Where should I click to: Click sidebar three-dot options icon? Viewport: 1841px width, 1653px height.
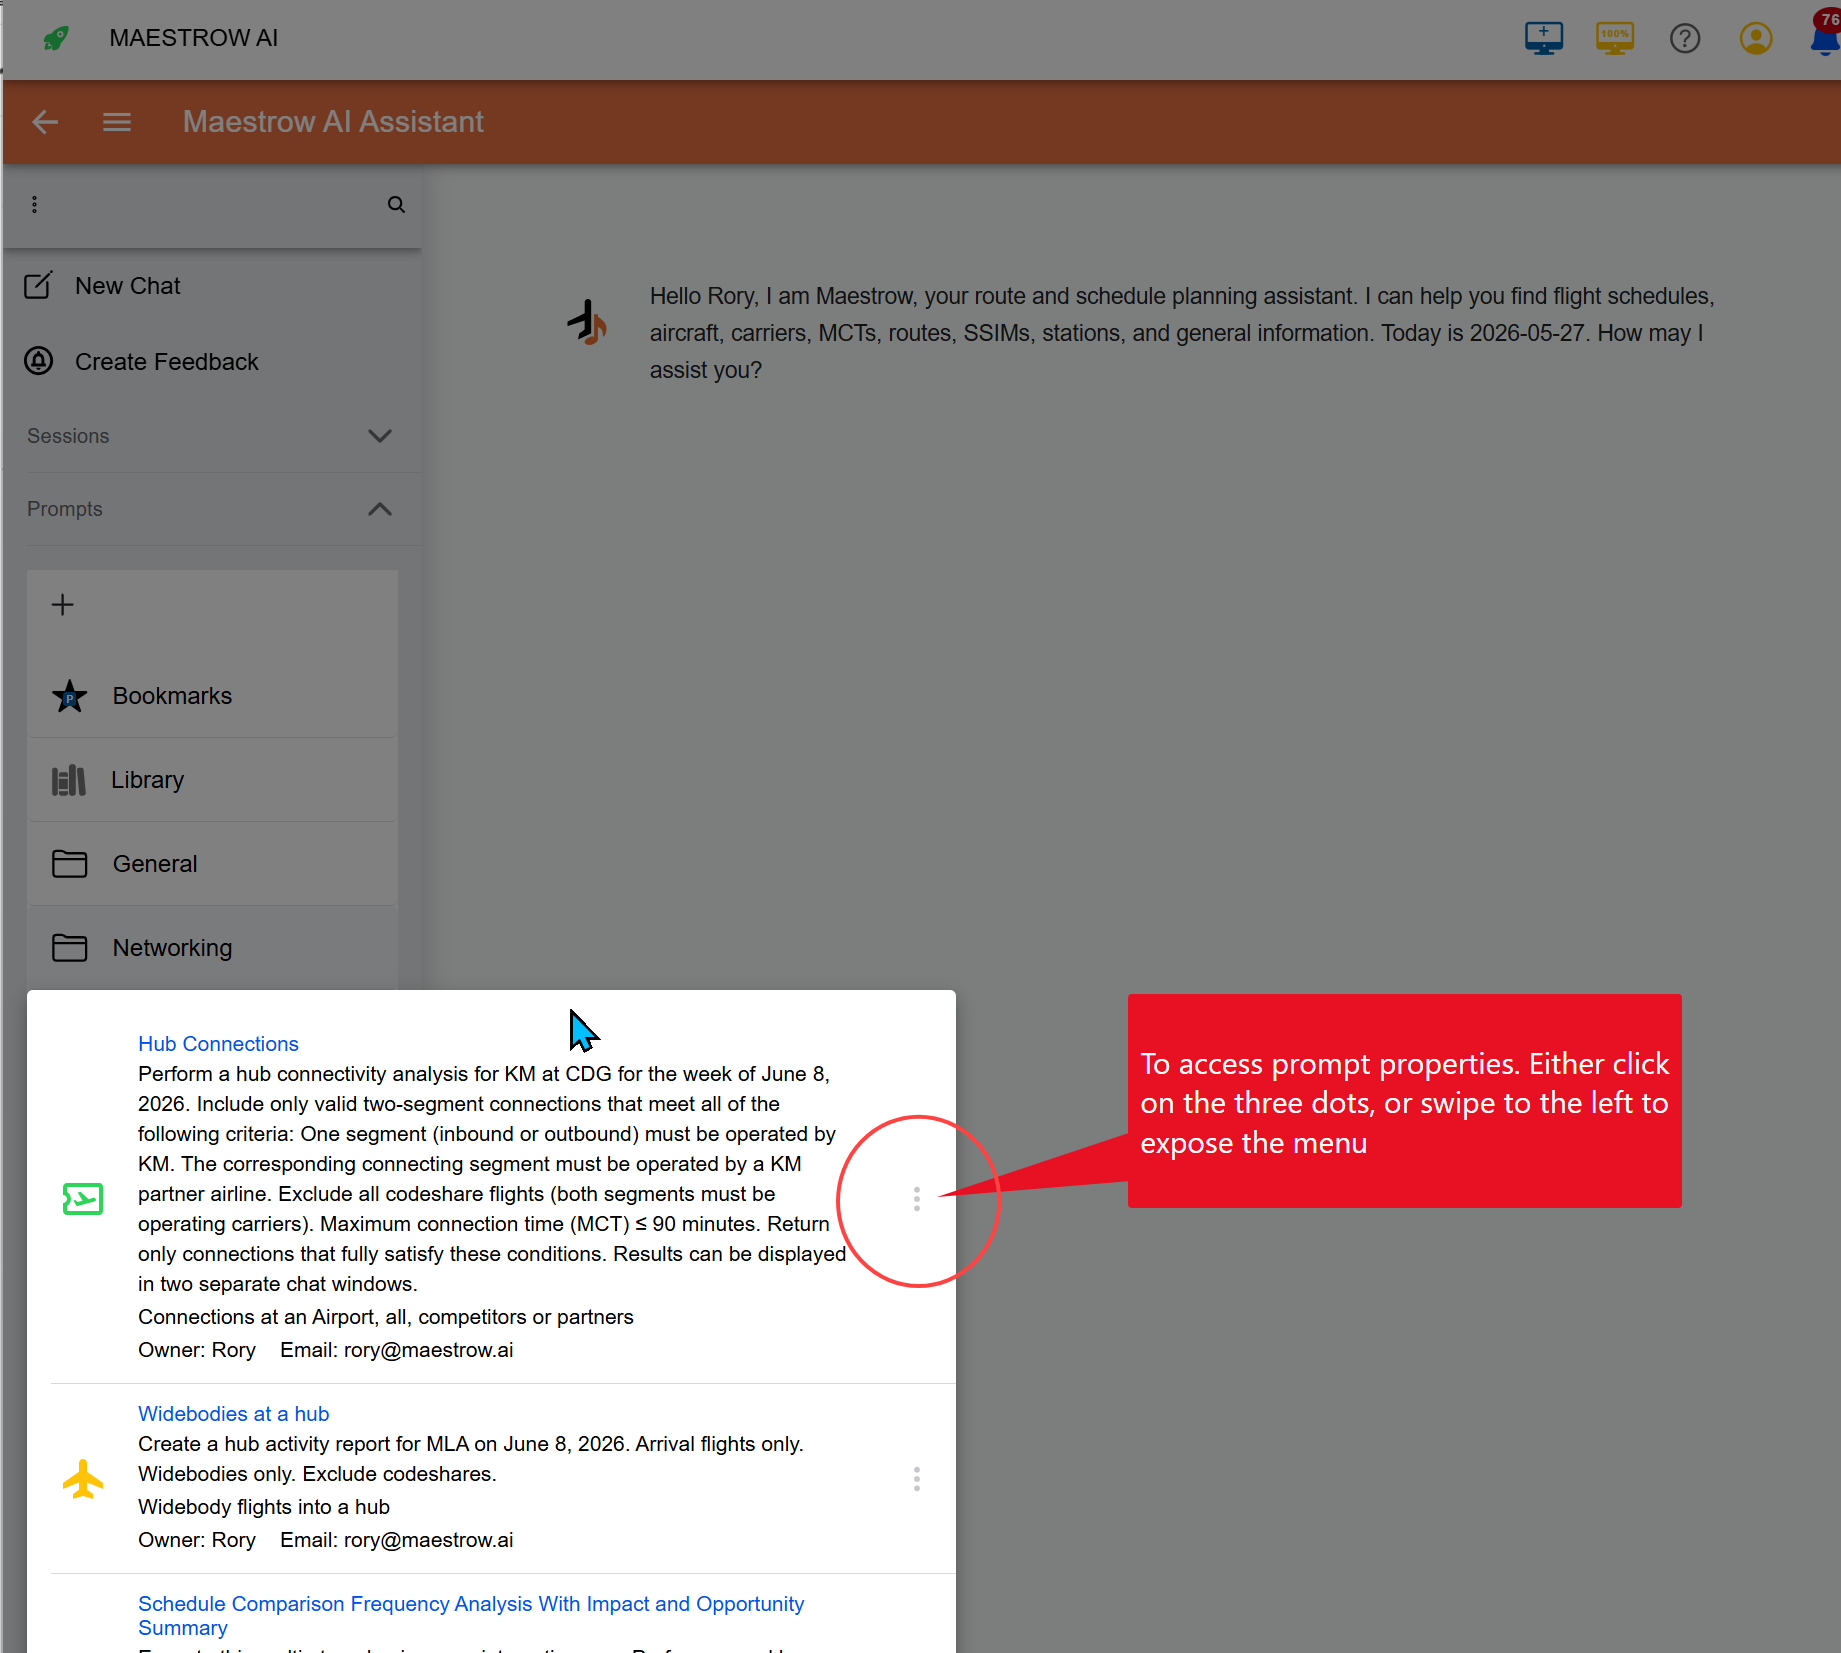tap(34, 204)
